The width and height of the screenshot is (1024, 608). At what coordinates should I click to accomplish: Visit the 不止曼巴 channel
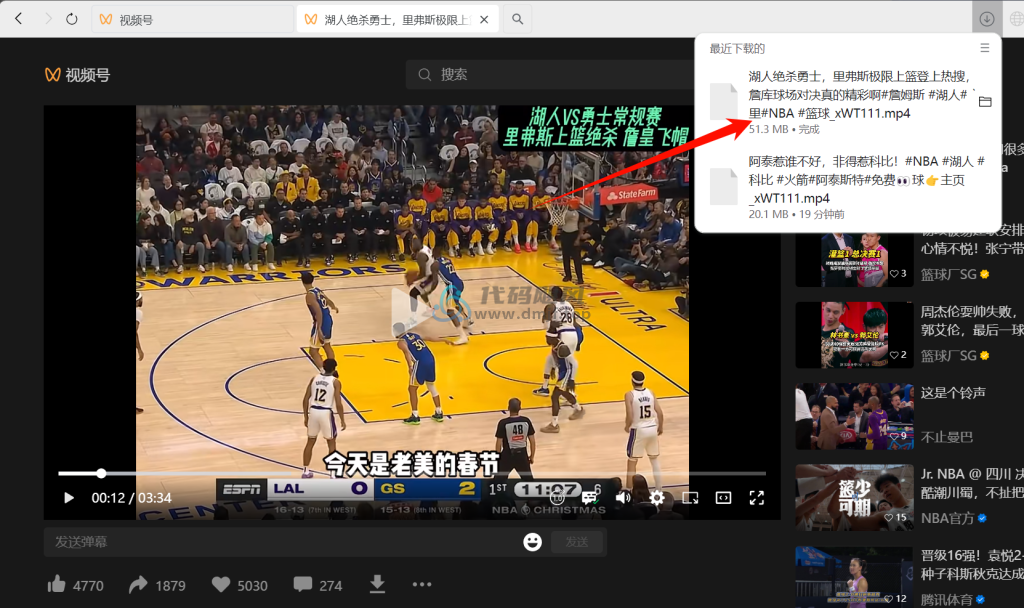(x=946, y=437)
